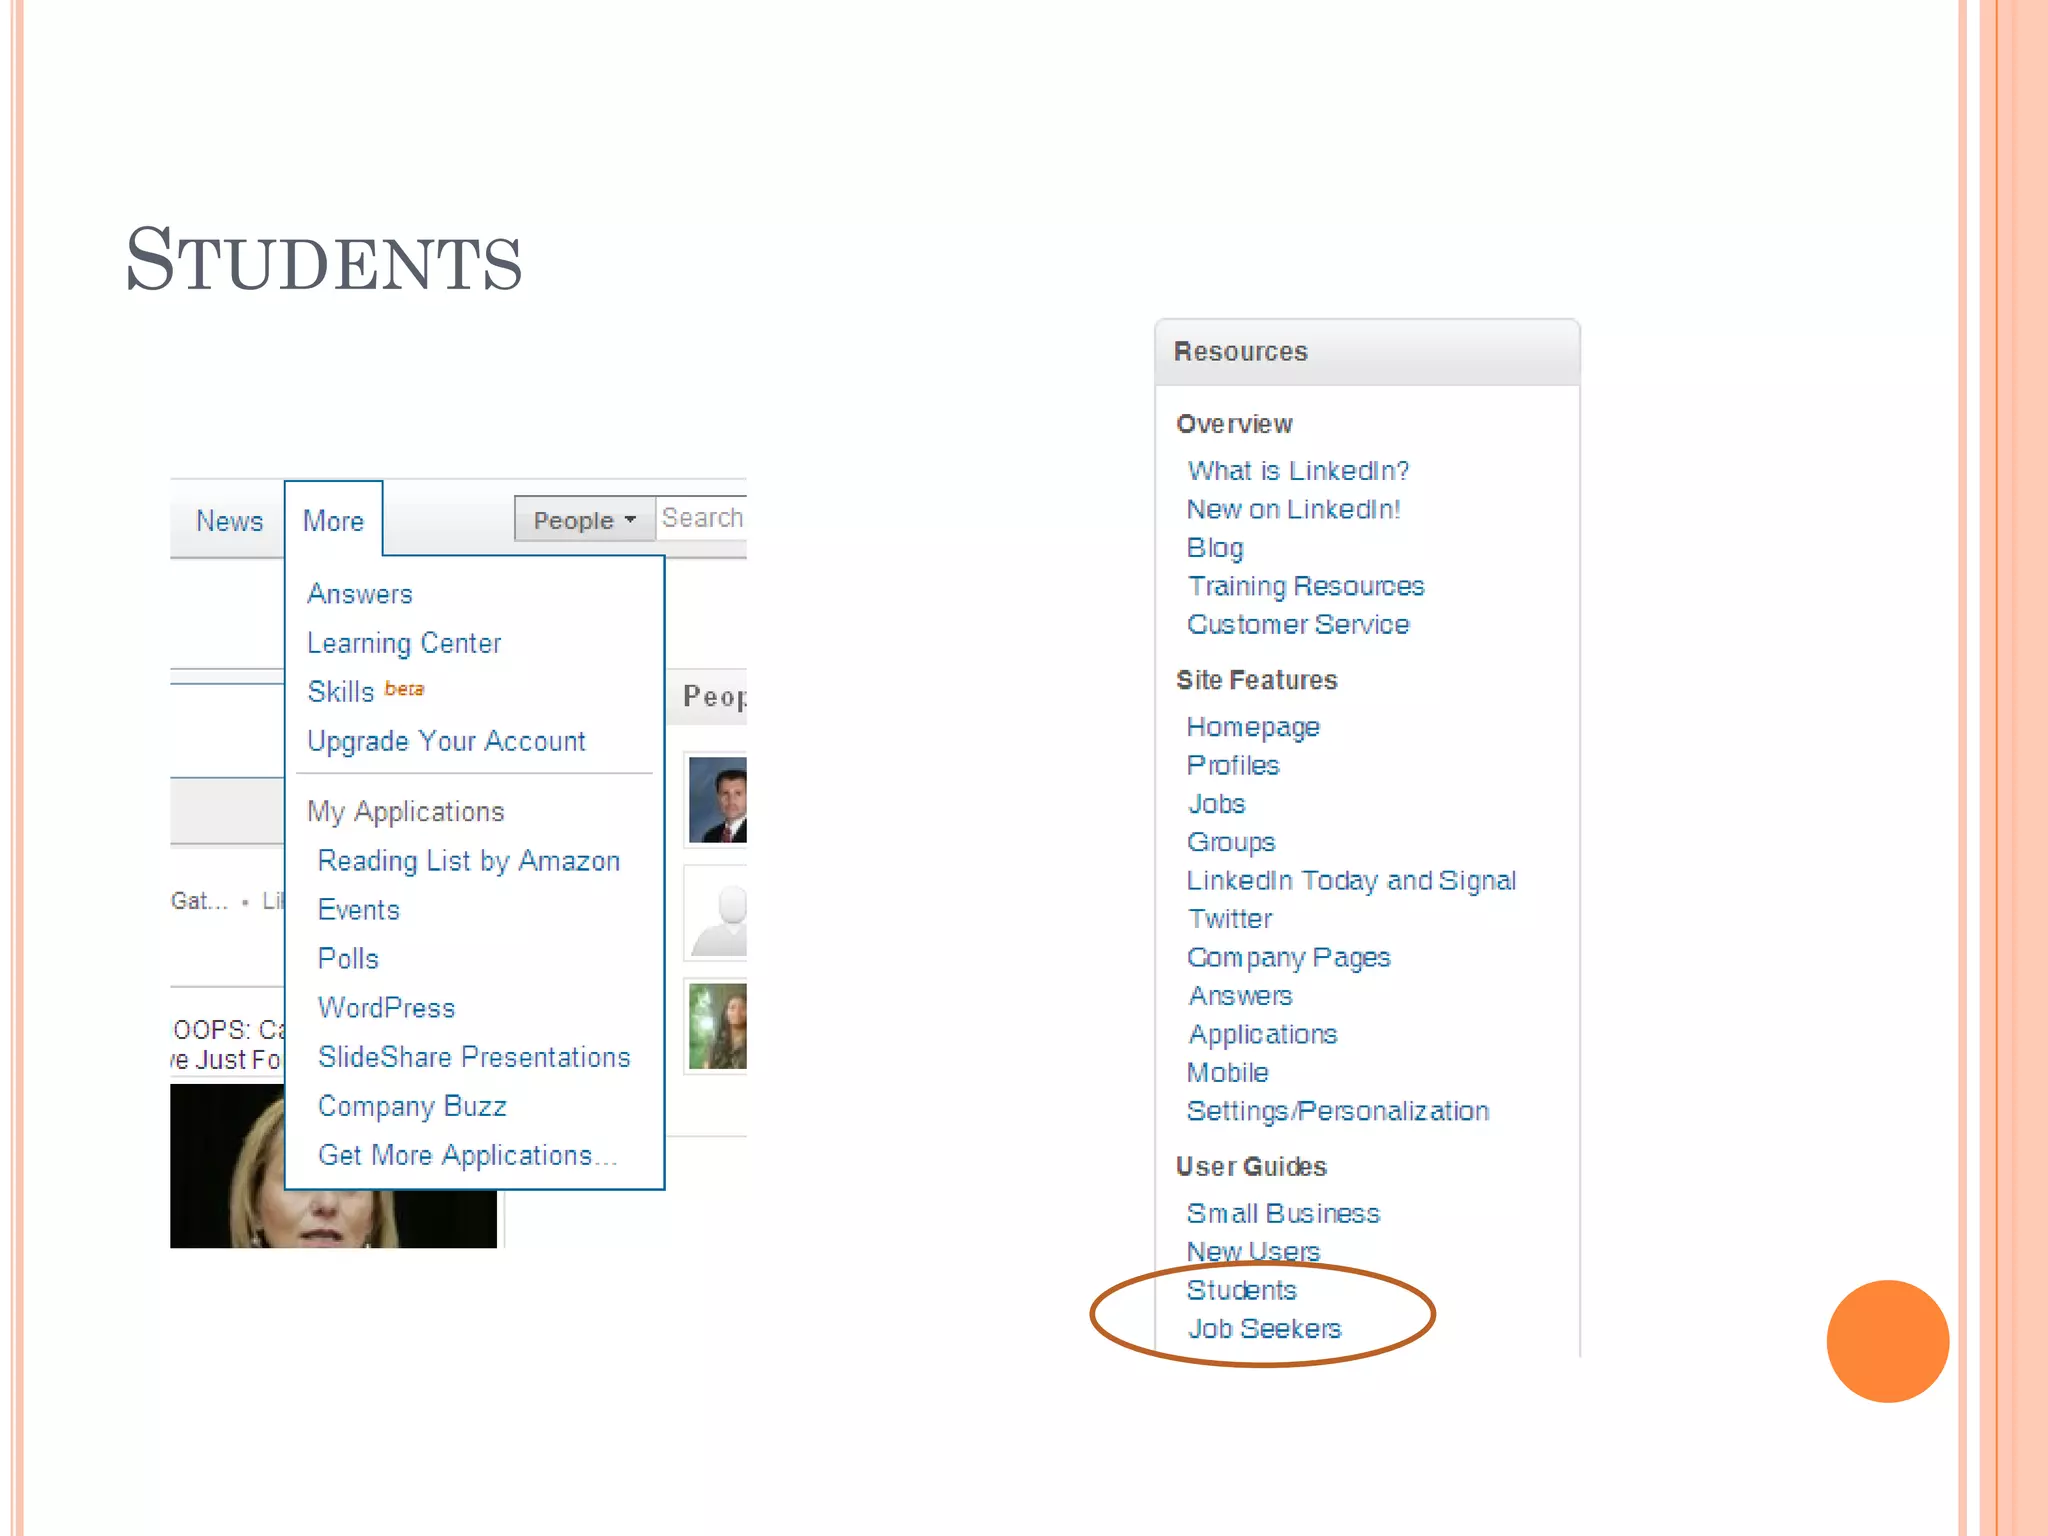Click the Search input field

702,518
